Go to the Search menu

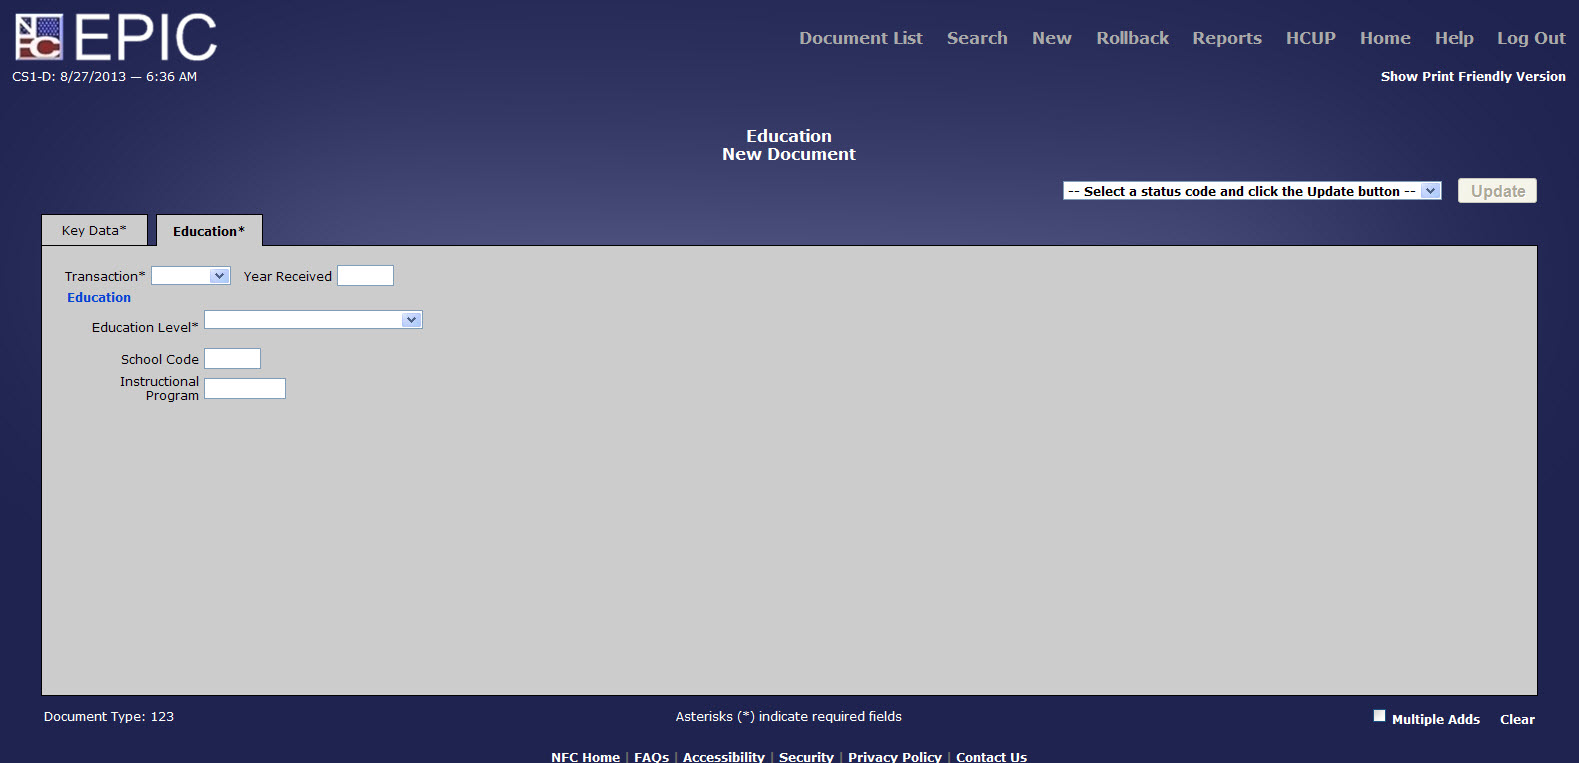pyautogui.click(x=977, y=38)
